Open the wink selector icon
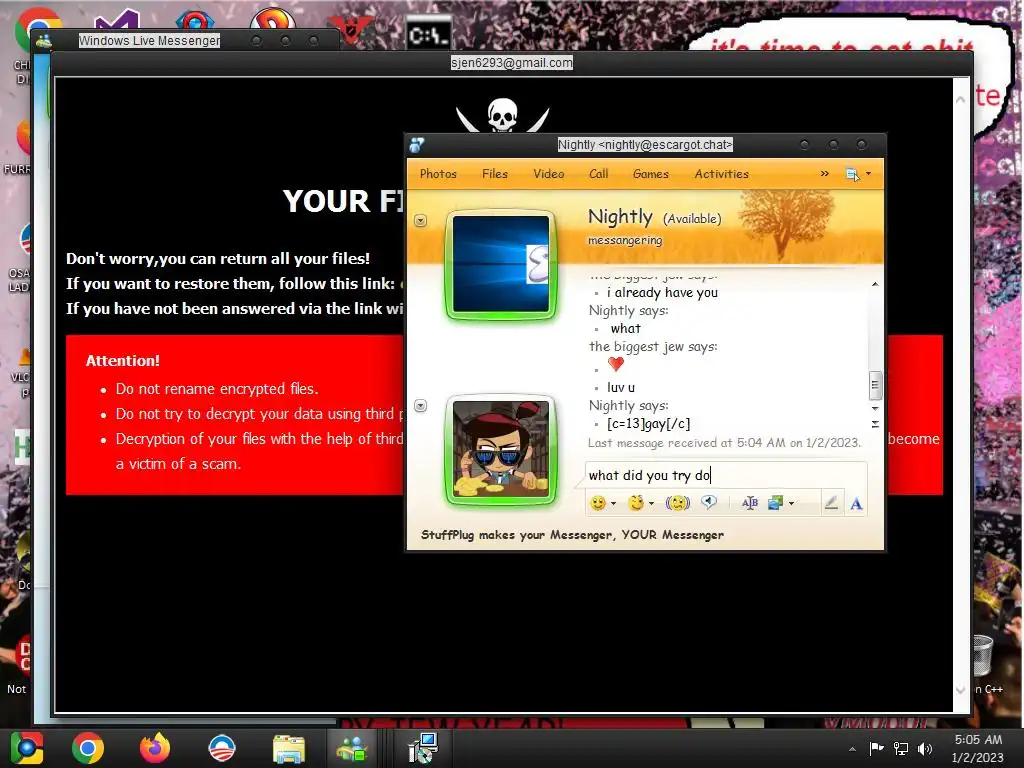The height and width of the screenshot is (768, 1024). 635,503
